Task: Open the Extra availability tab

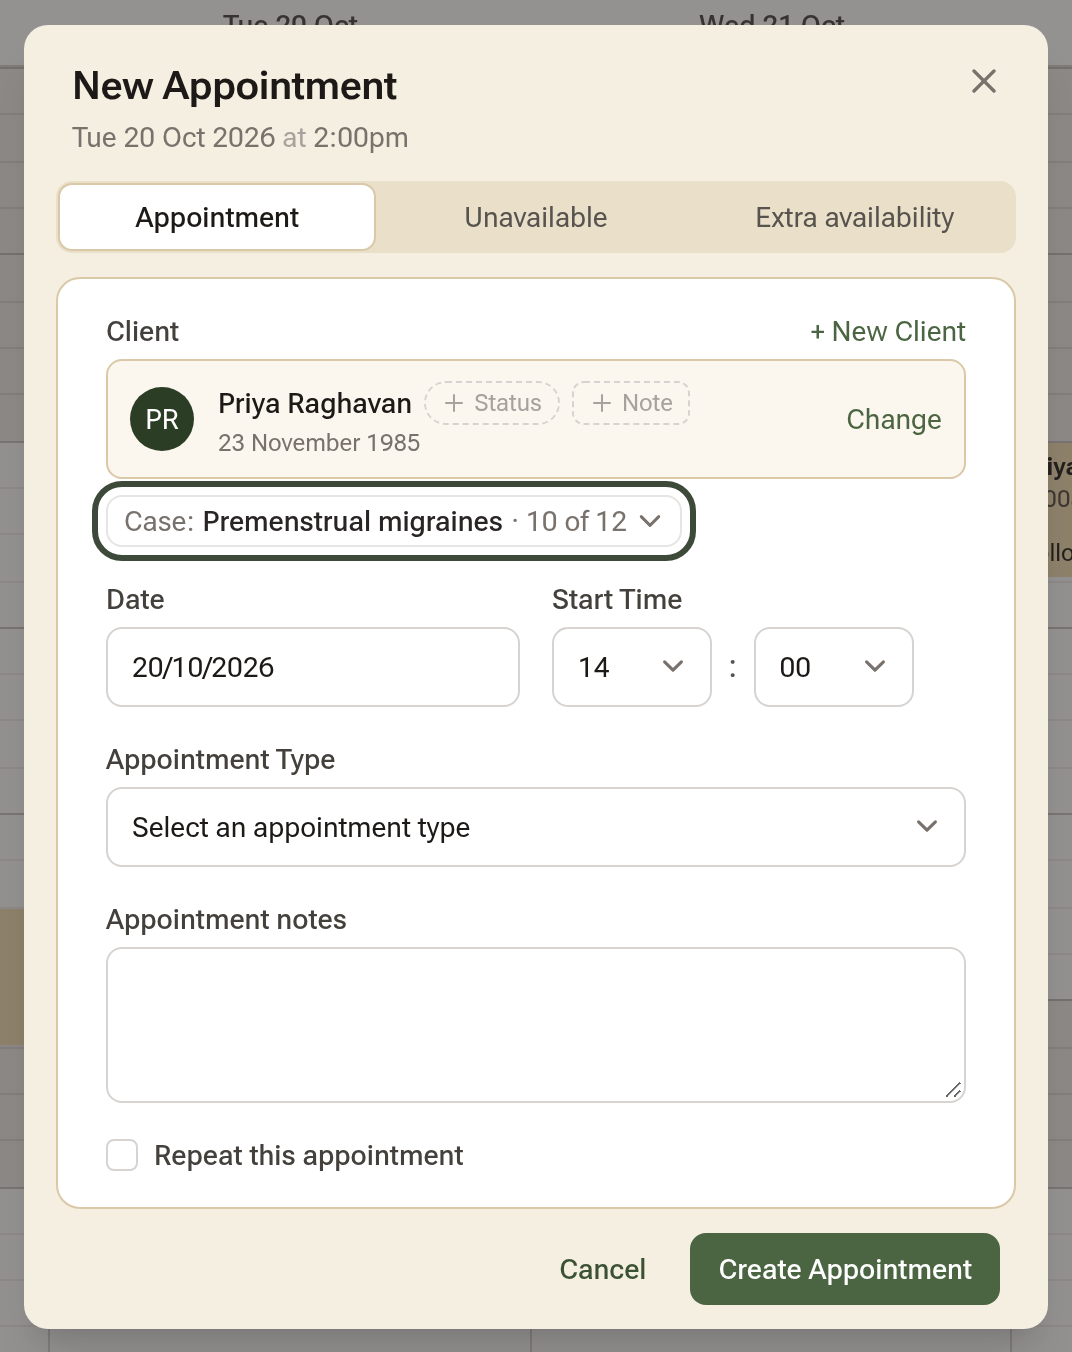Action: pyautogui.click(x=855, y=217)
